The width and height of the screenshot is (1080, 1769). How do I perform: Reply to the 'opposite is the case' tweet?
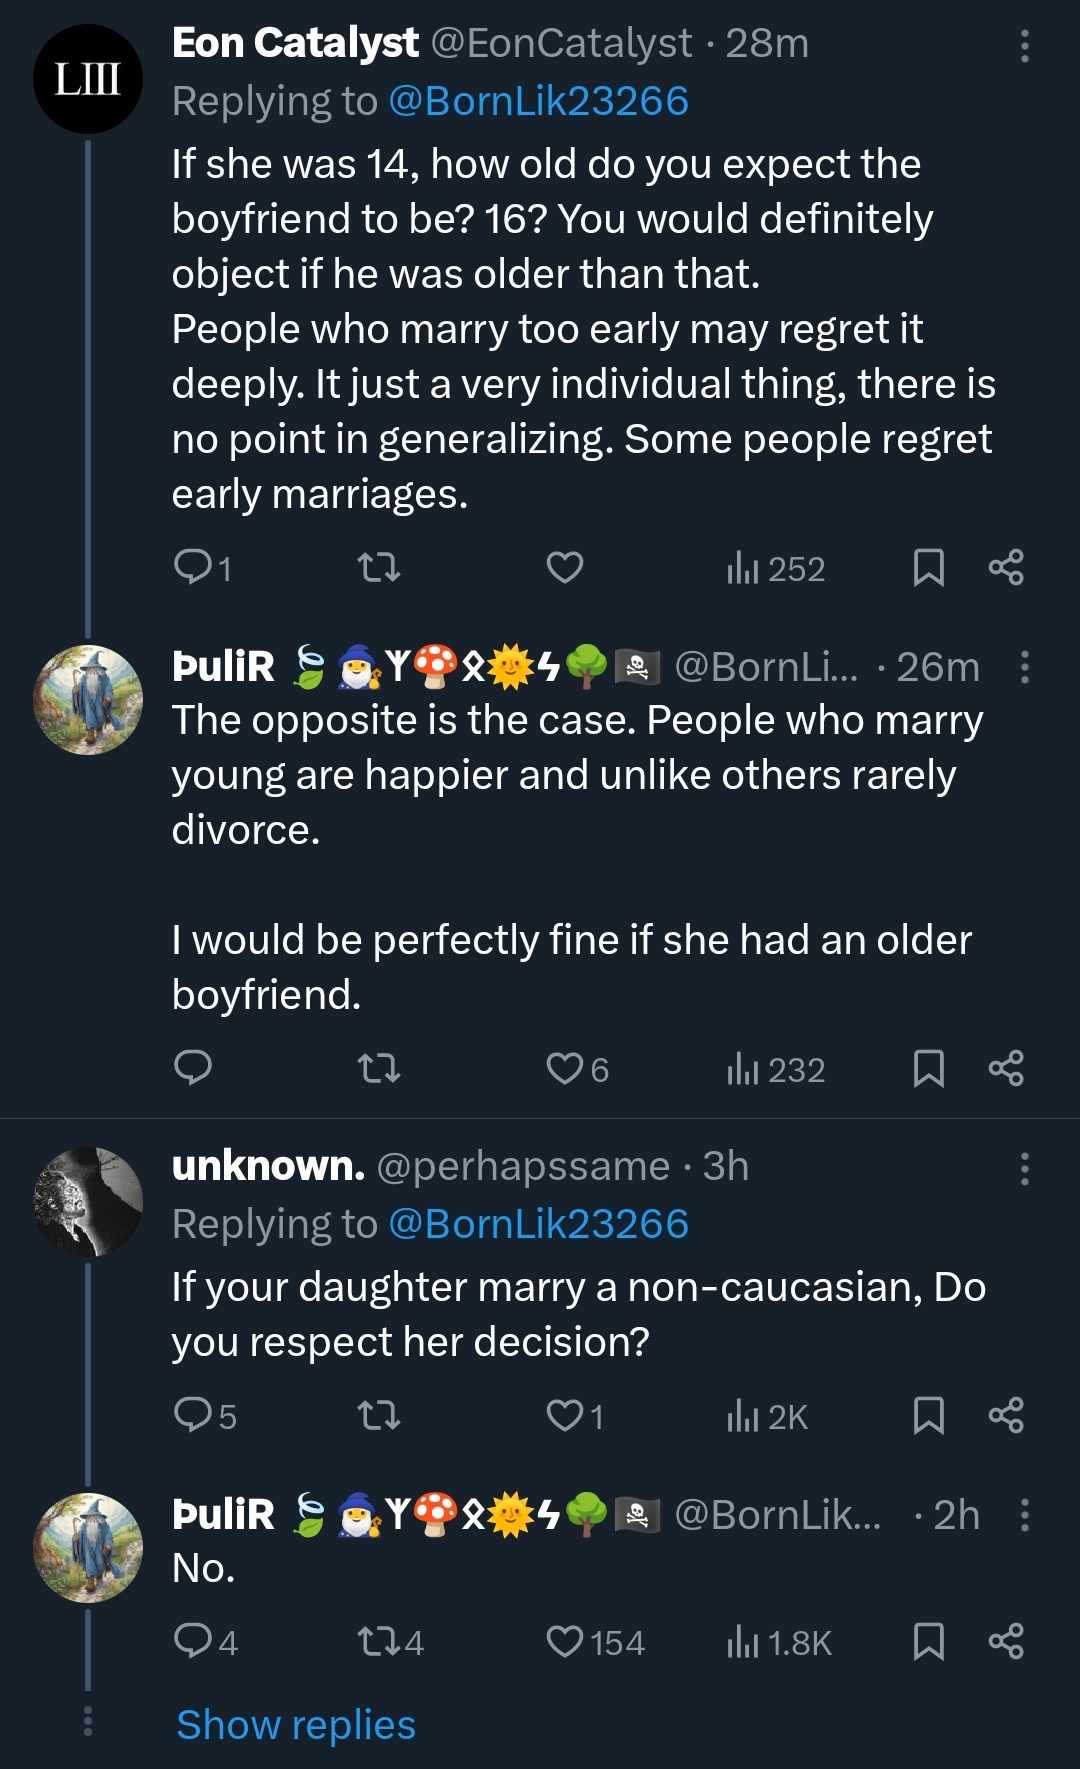coord(193,1068)
